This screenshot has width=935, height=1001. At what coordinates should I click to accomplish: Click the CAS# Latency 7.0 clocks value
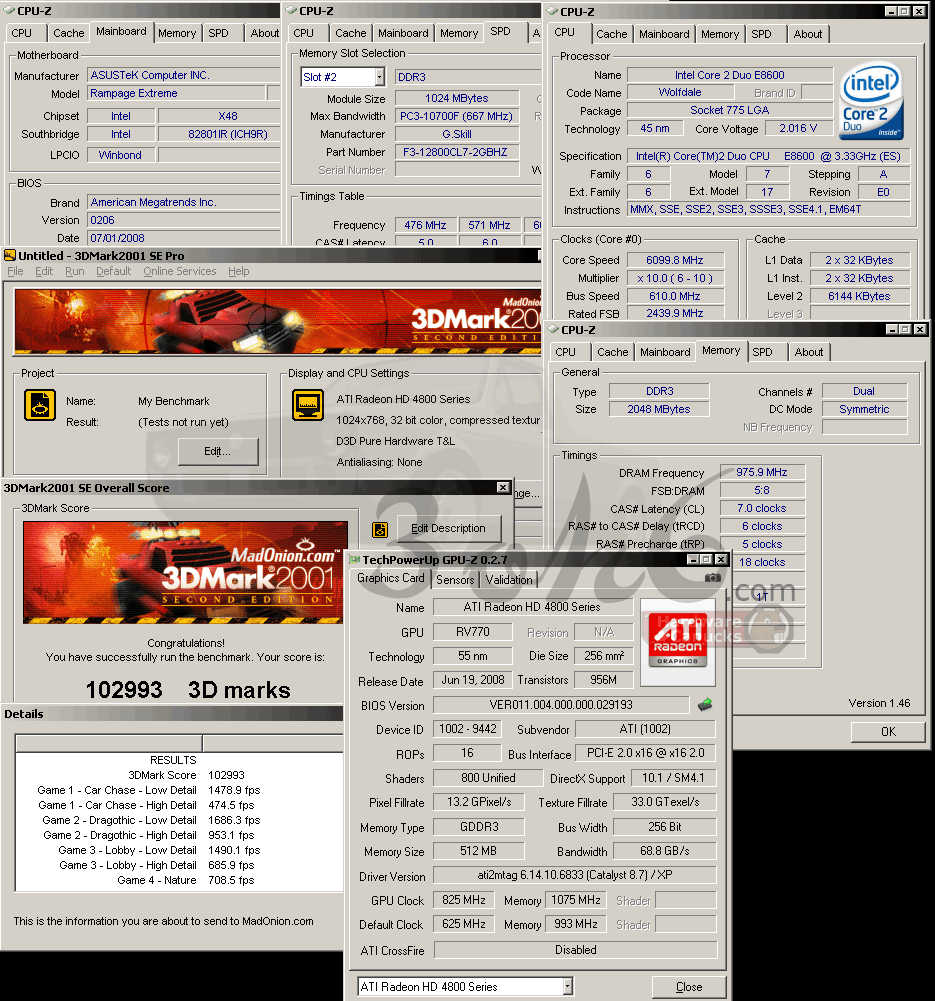click(x=762, y=508)
